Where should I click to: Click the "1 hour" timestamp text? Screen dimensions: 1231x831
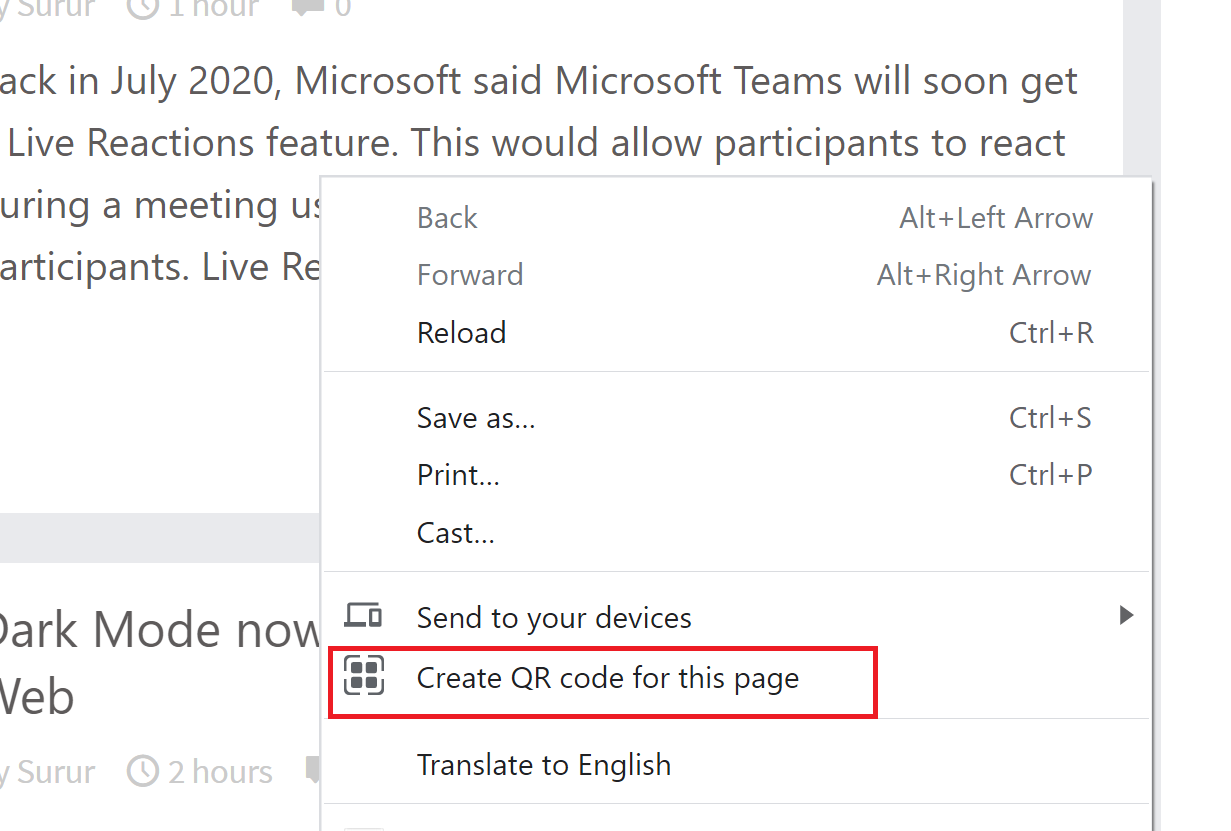(213, 8)
